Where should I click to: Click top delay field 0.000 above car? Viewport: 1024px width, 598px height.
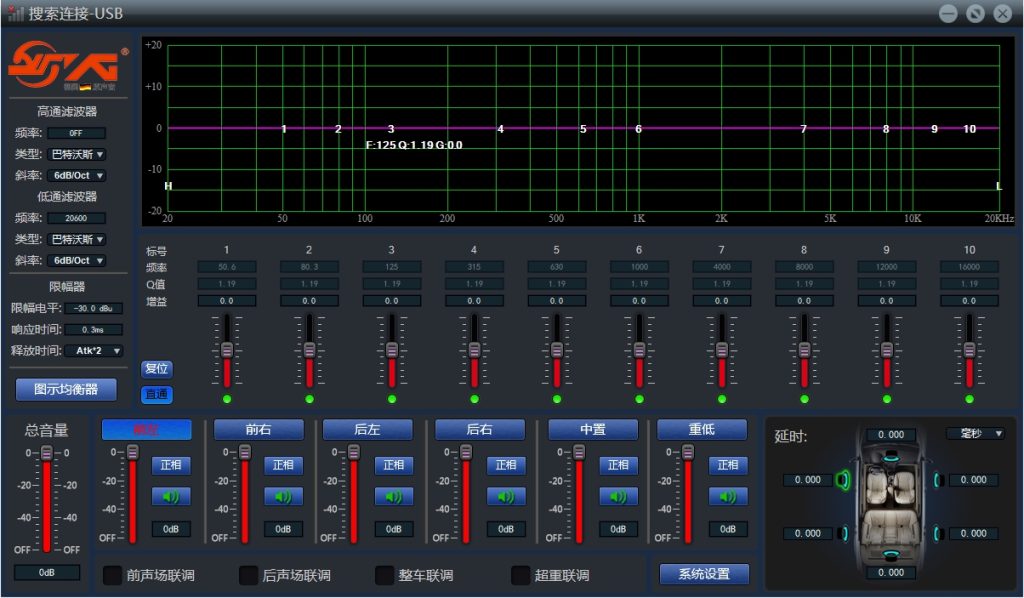pyautogui.click(x=891, y=435)
